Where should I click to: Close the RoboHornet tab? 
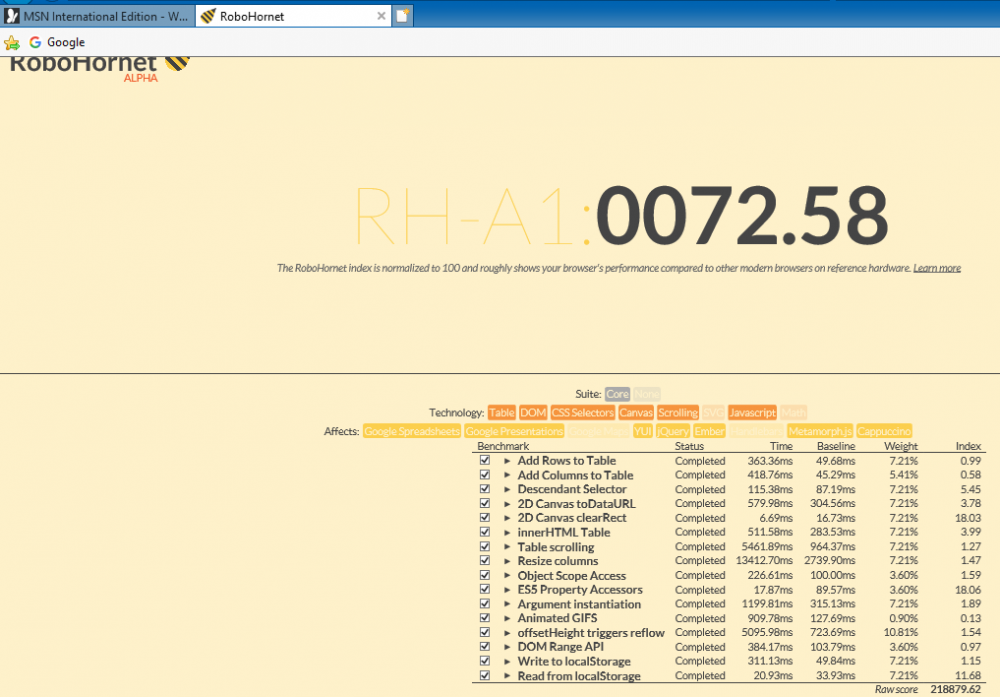[381, 16]
